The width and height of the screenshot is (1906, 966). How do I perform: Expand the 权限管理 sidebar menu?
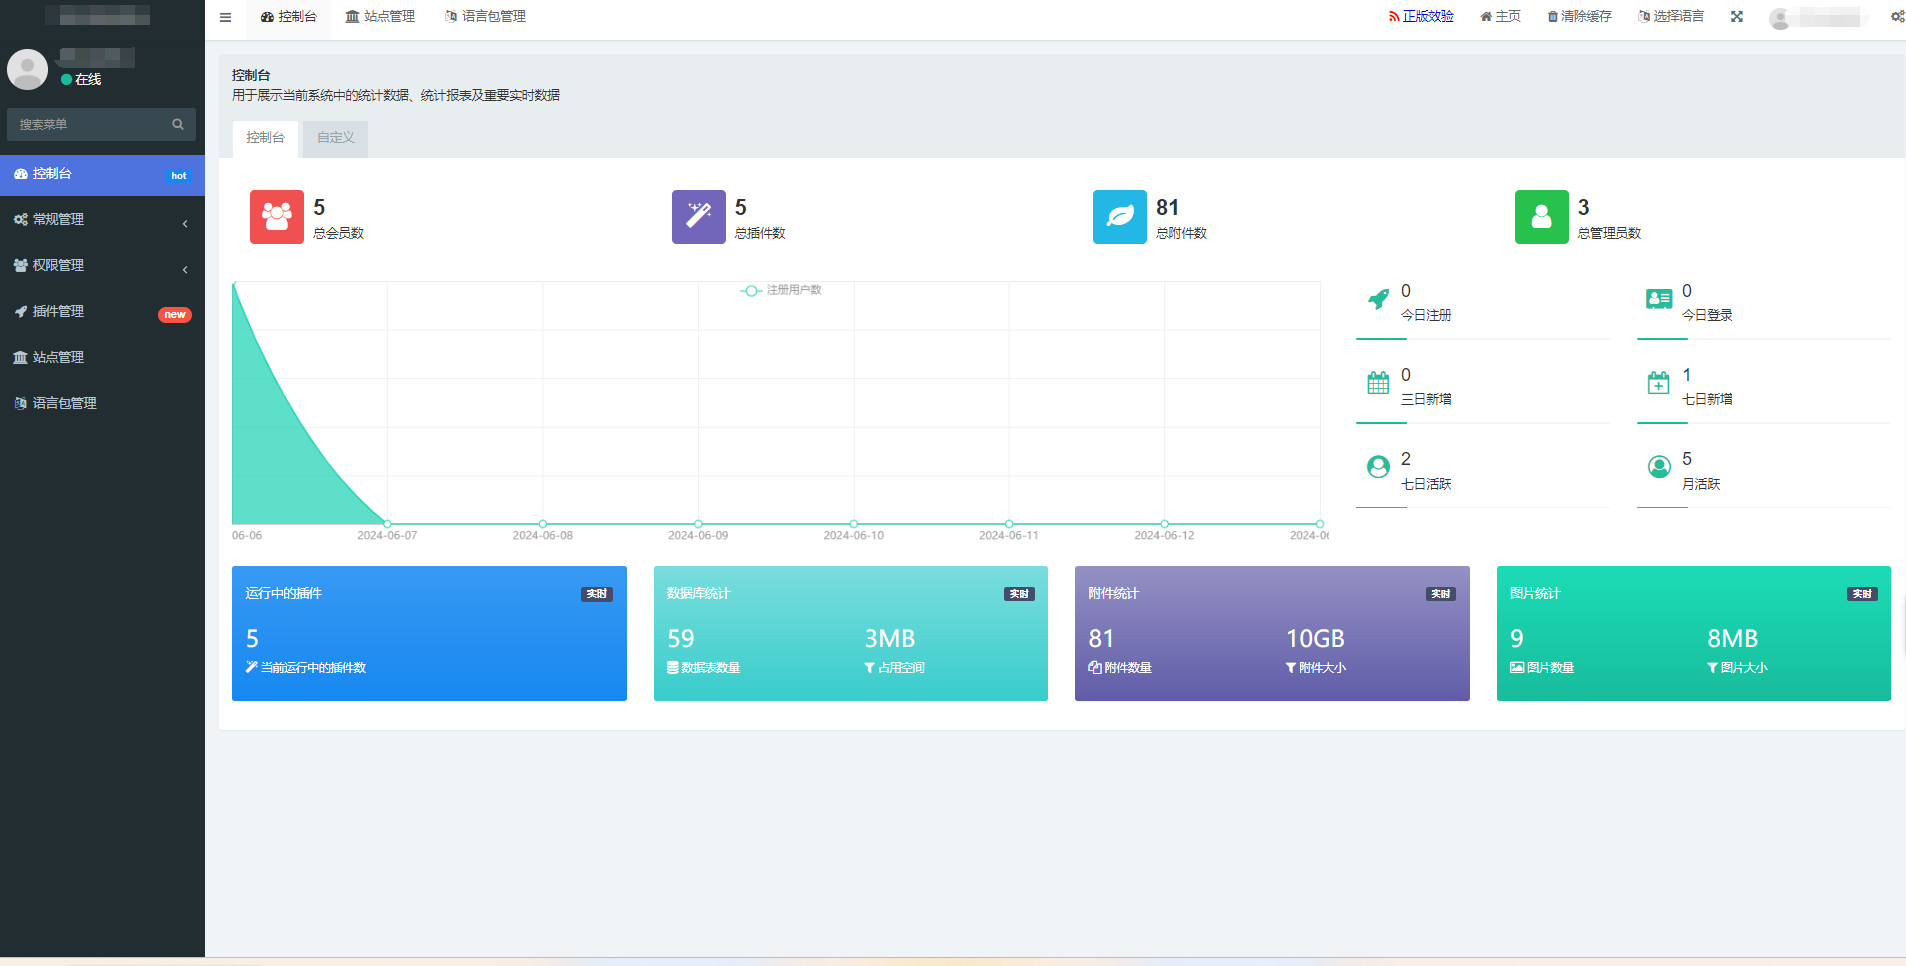pyautogui.click(x=102, y=266)
